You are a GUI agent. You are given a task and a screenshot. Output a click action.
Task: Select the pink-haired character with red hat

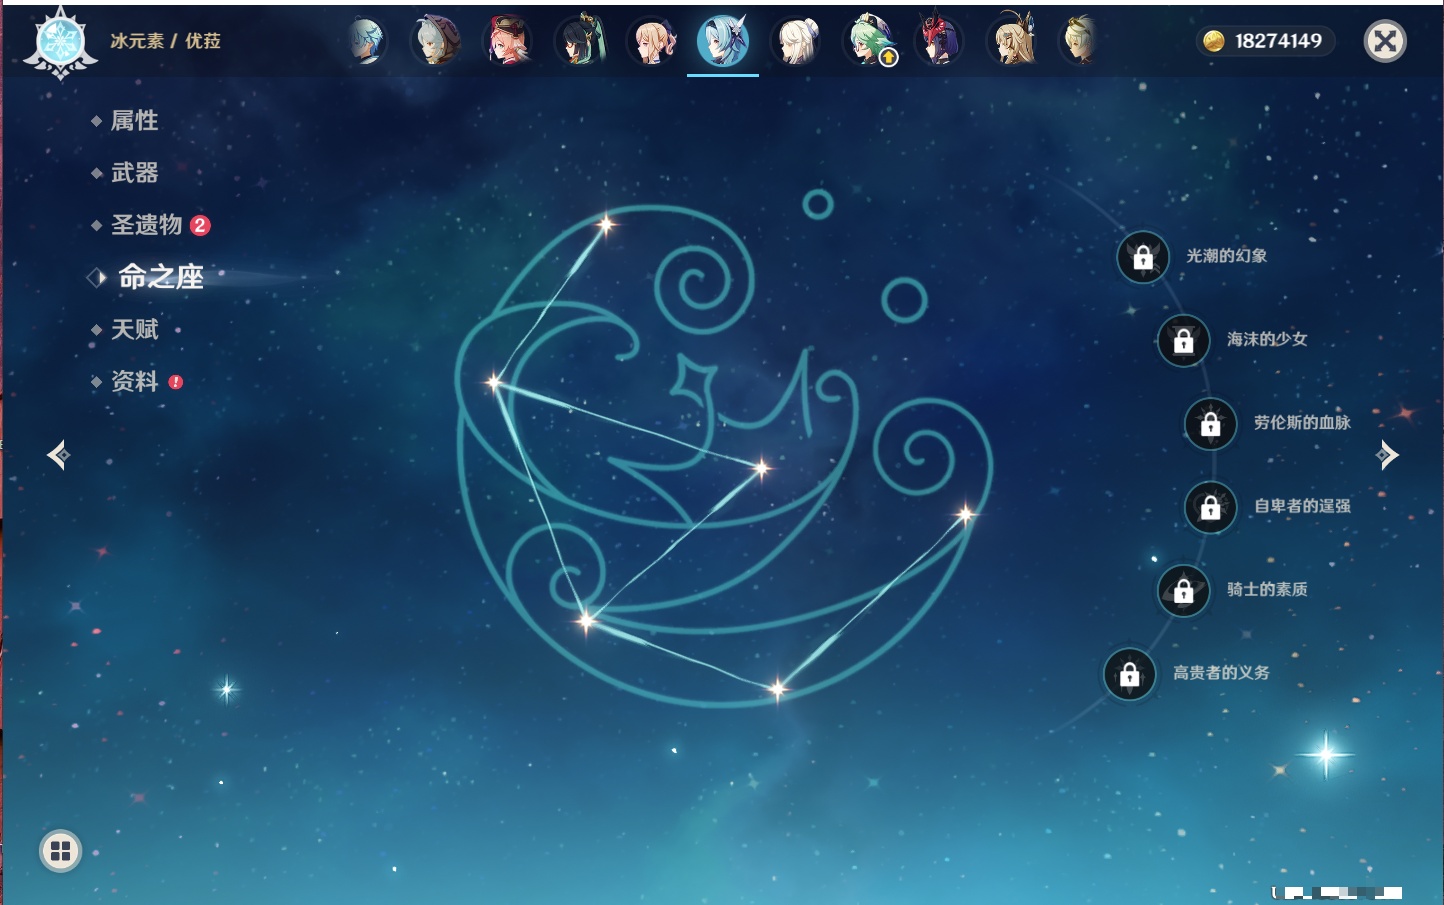(508, 41)
